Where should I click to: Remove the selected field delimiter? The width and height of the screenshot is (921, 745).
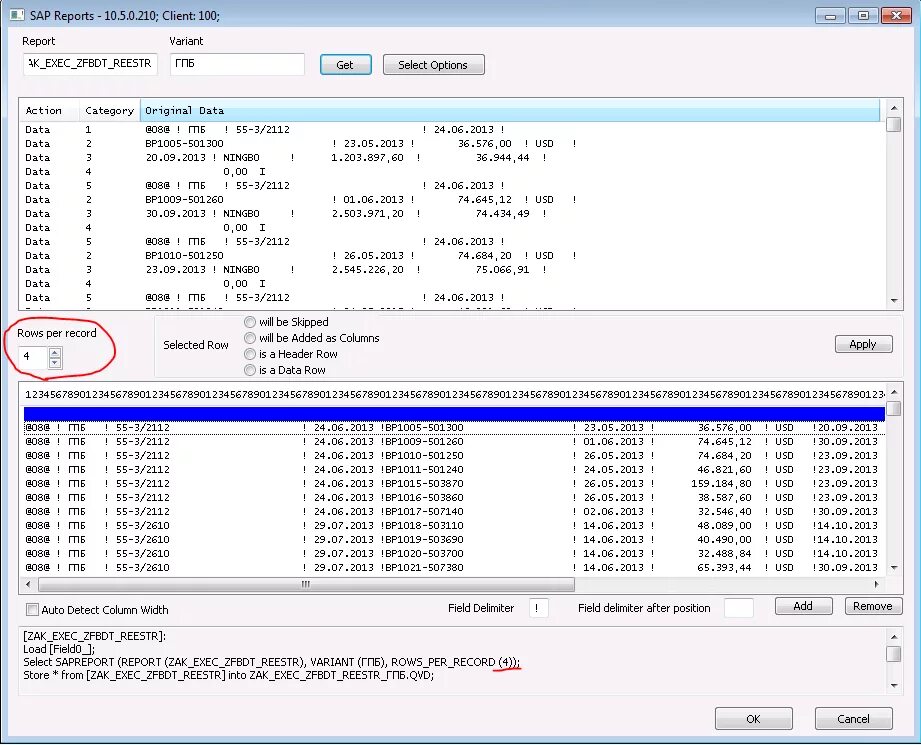point(872,606)
